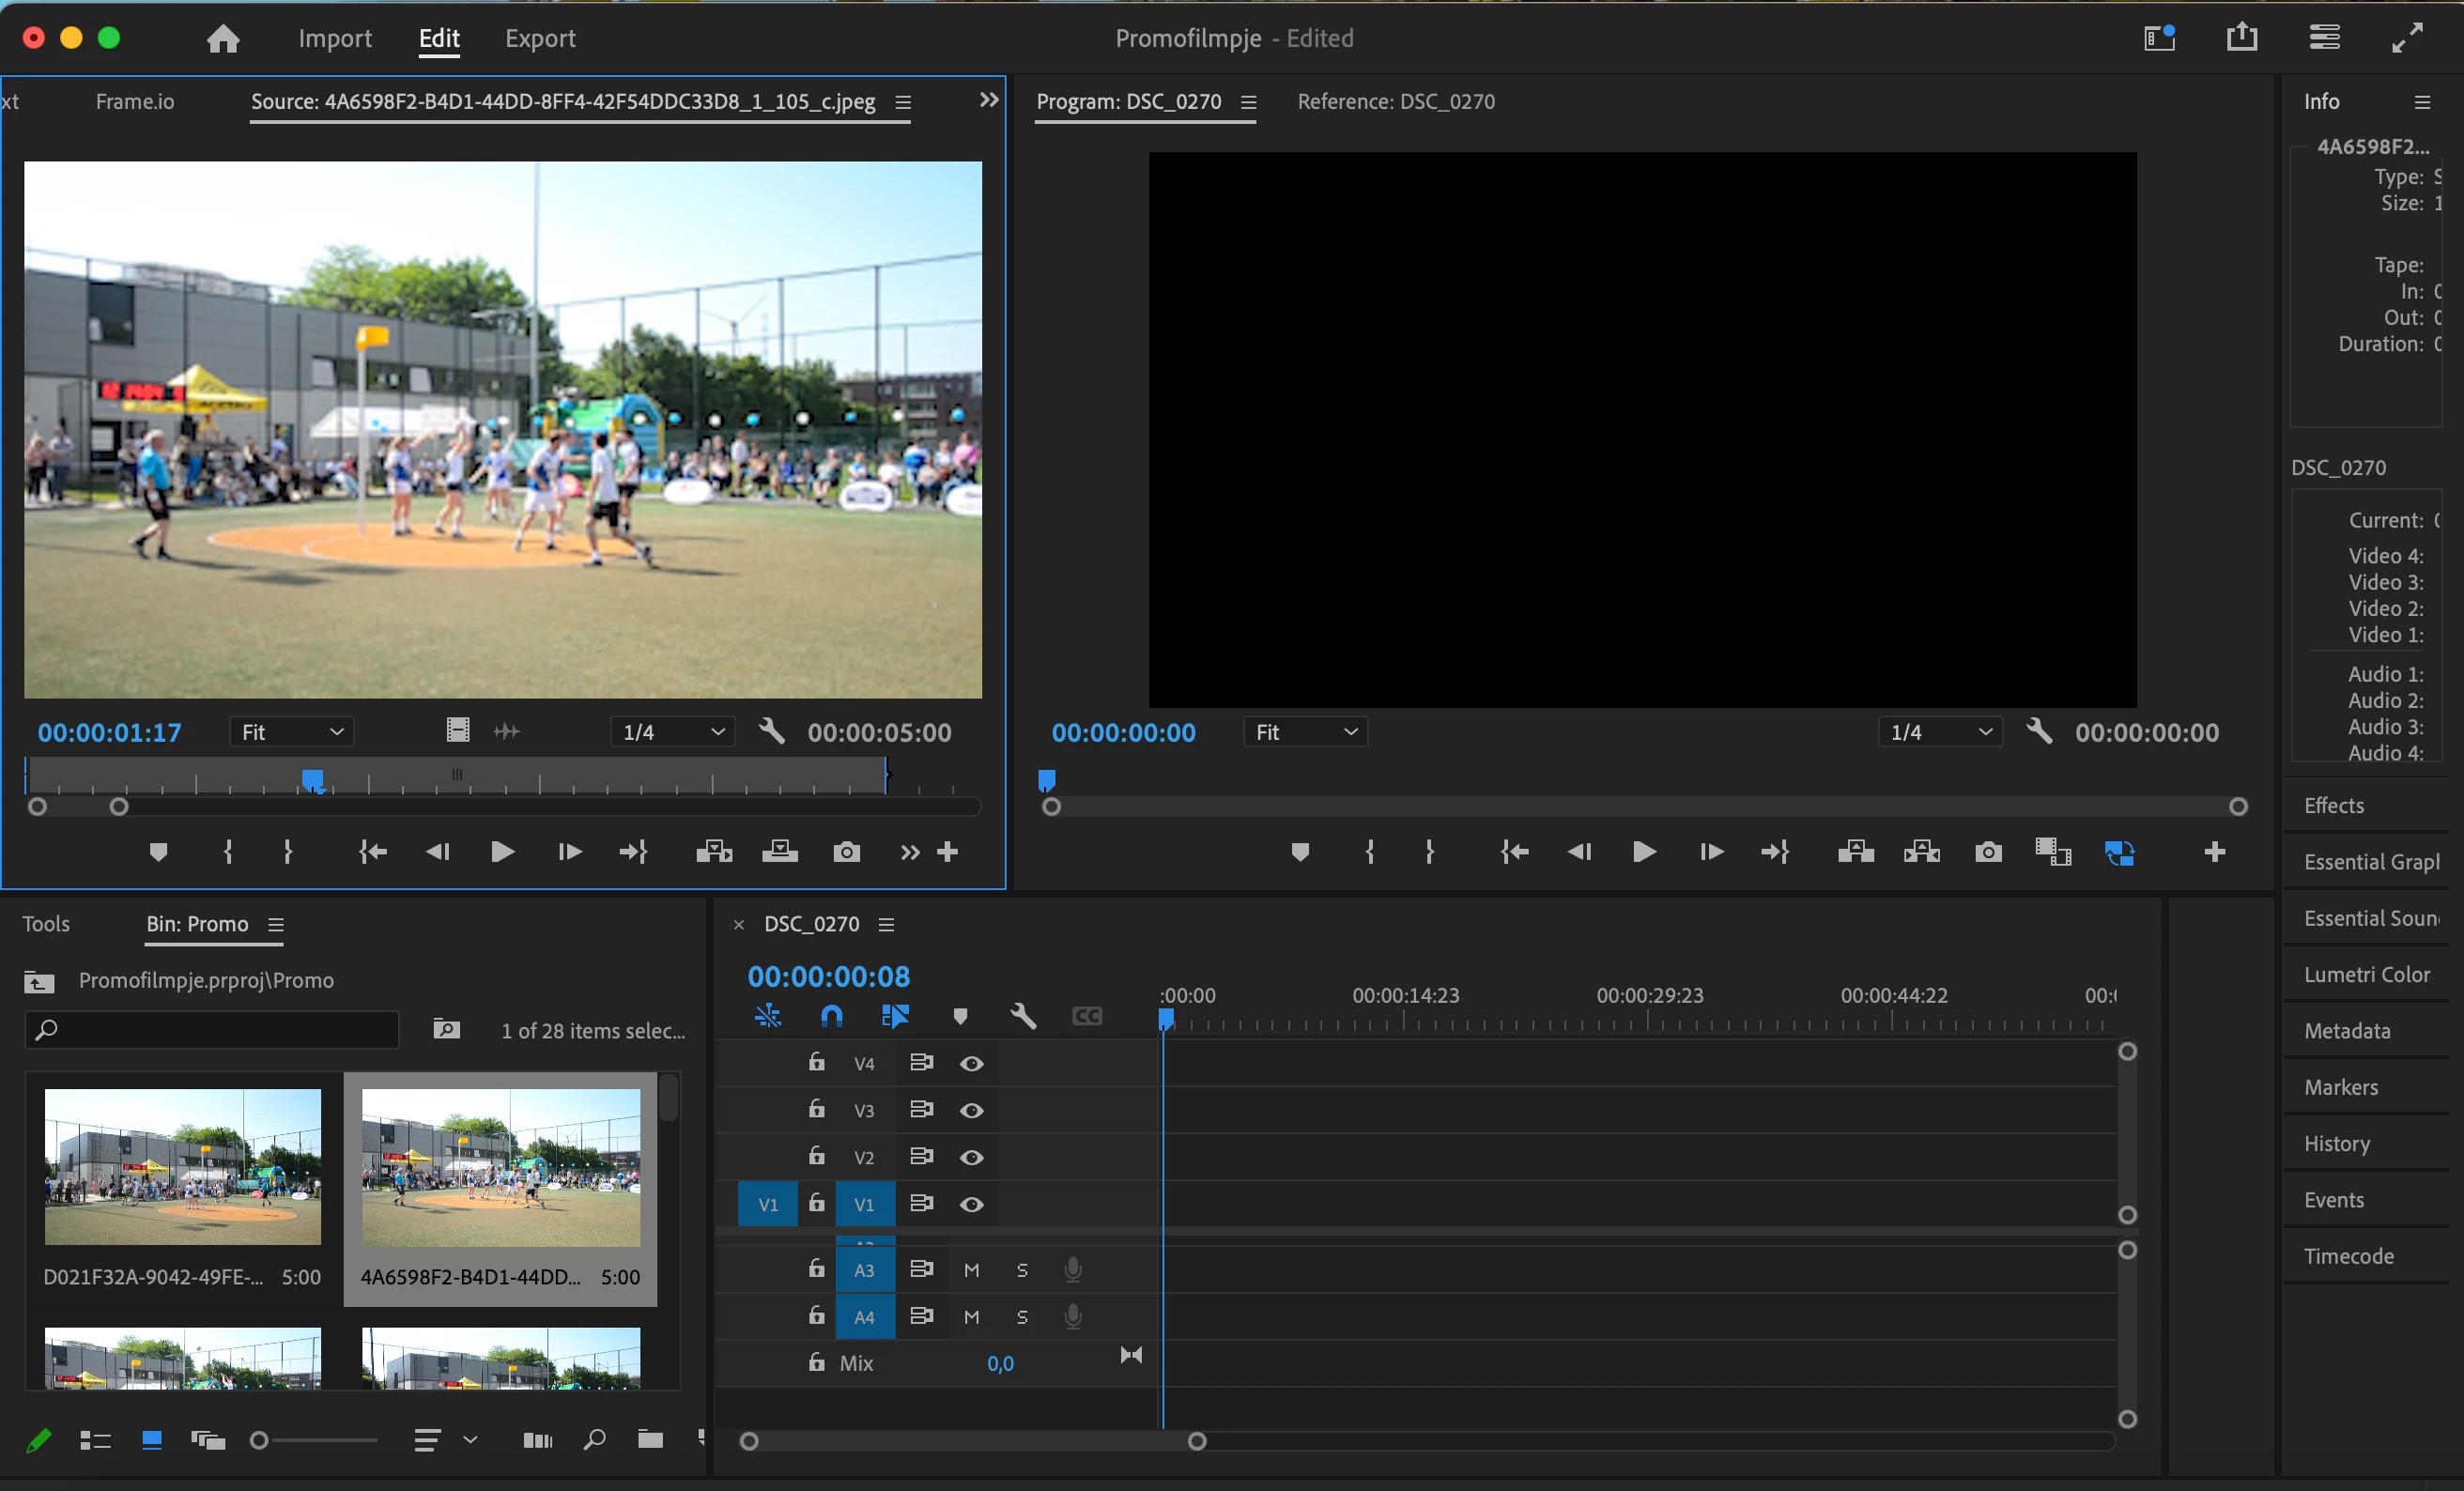Image resolution: width=2464 pixels, height=1491 pixels.
Task: Export frame using Source monitor camera icon
Action: click(x=846, y=852)
